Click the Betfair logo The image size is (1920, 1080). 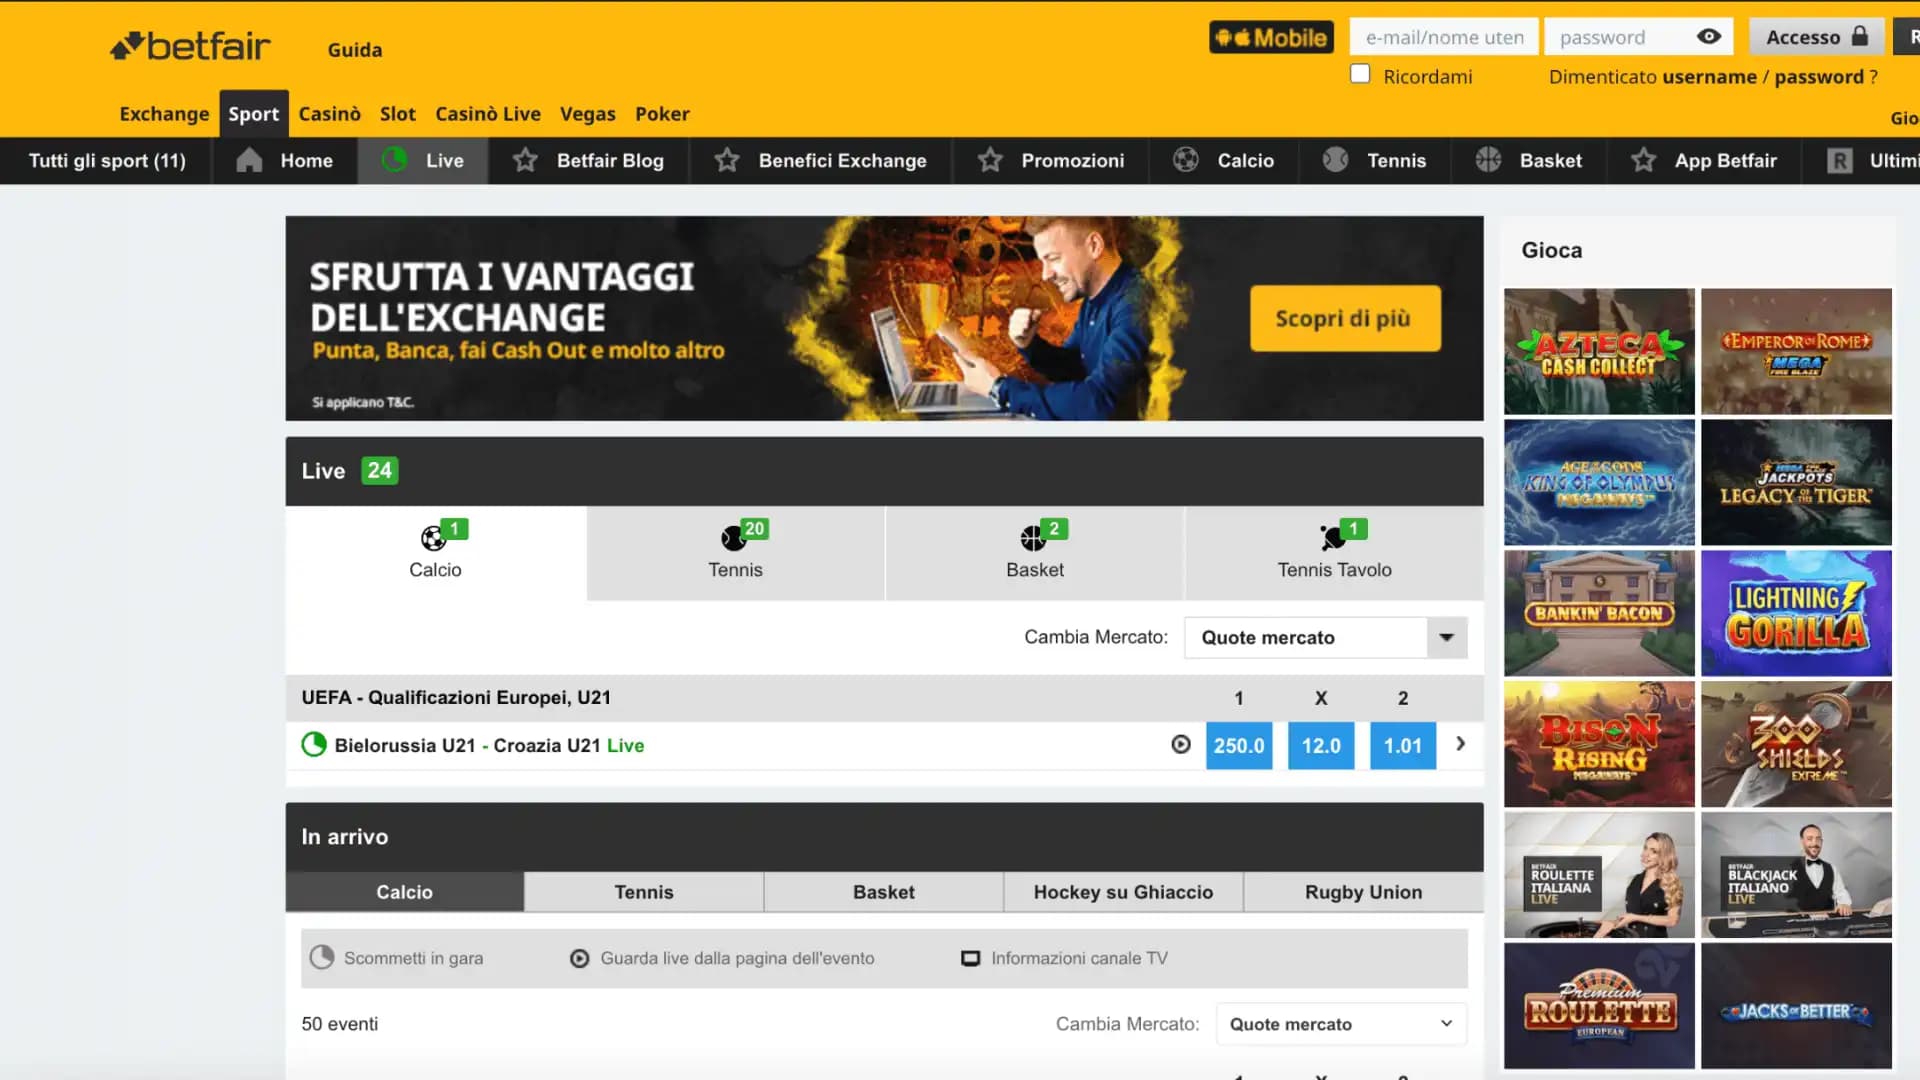point(189,44)
